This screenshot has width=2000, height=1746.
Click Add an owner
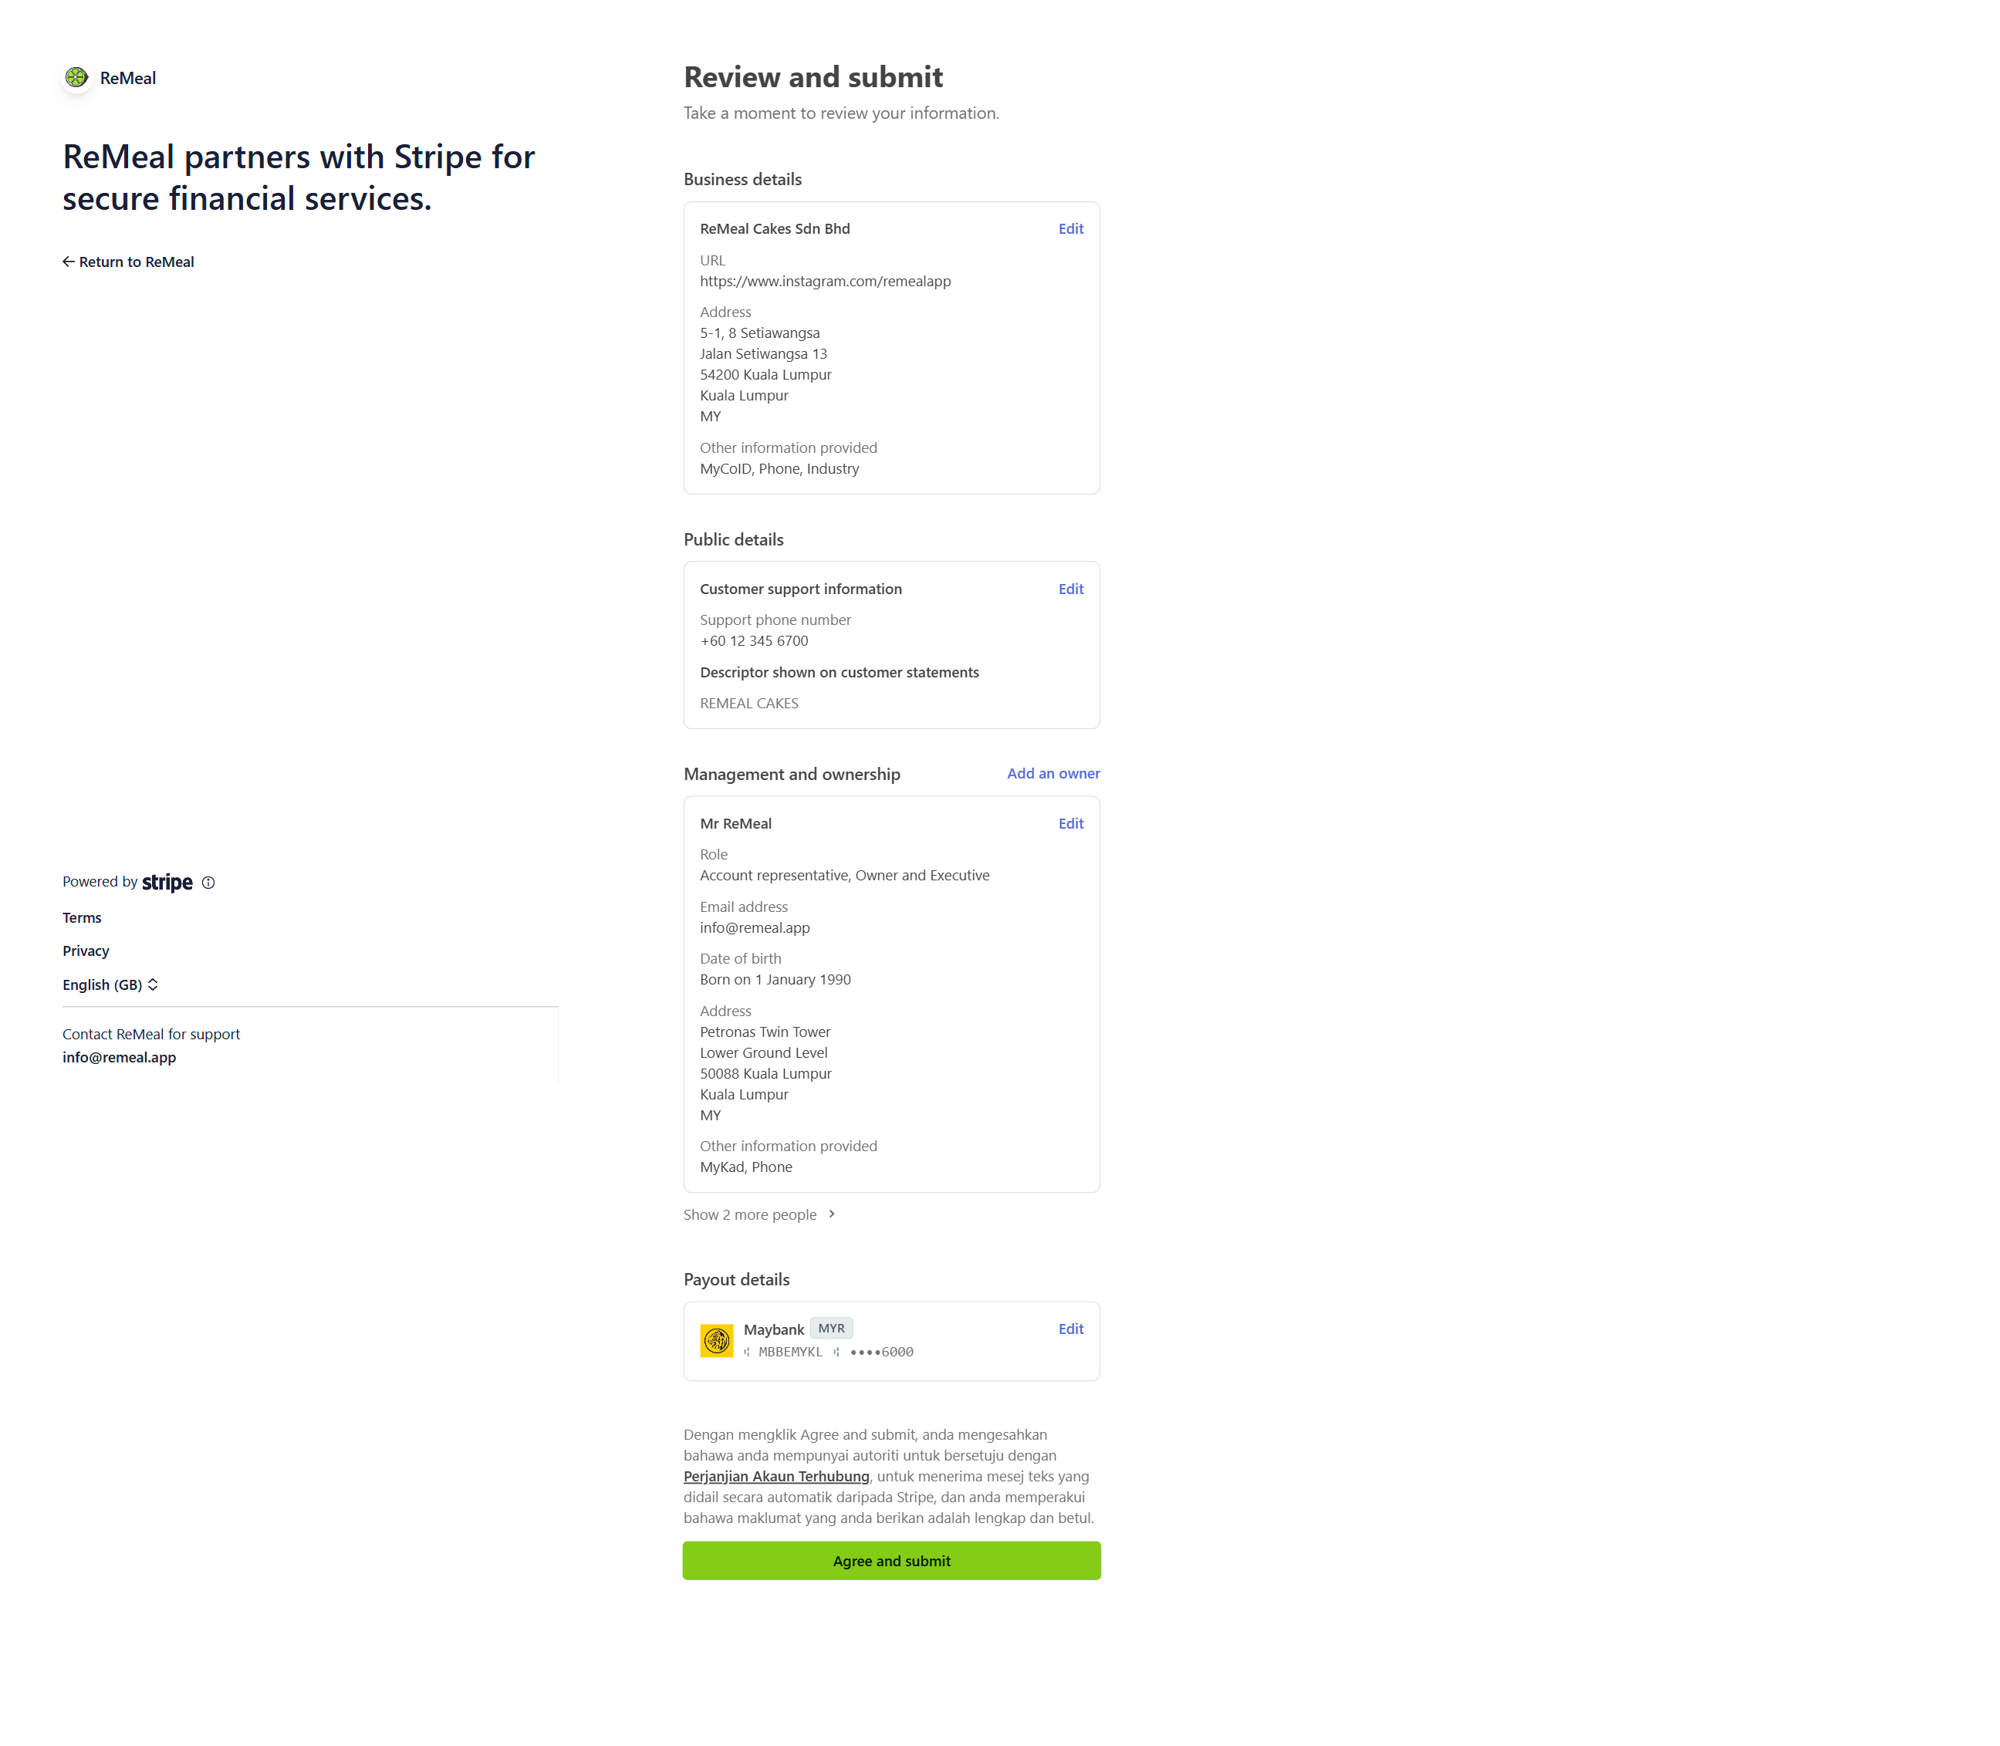(1052, 773)
